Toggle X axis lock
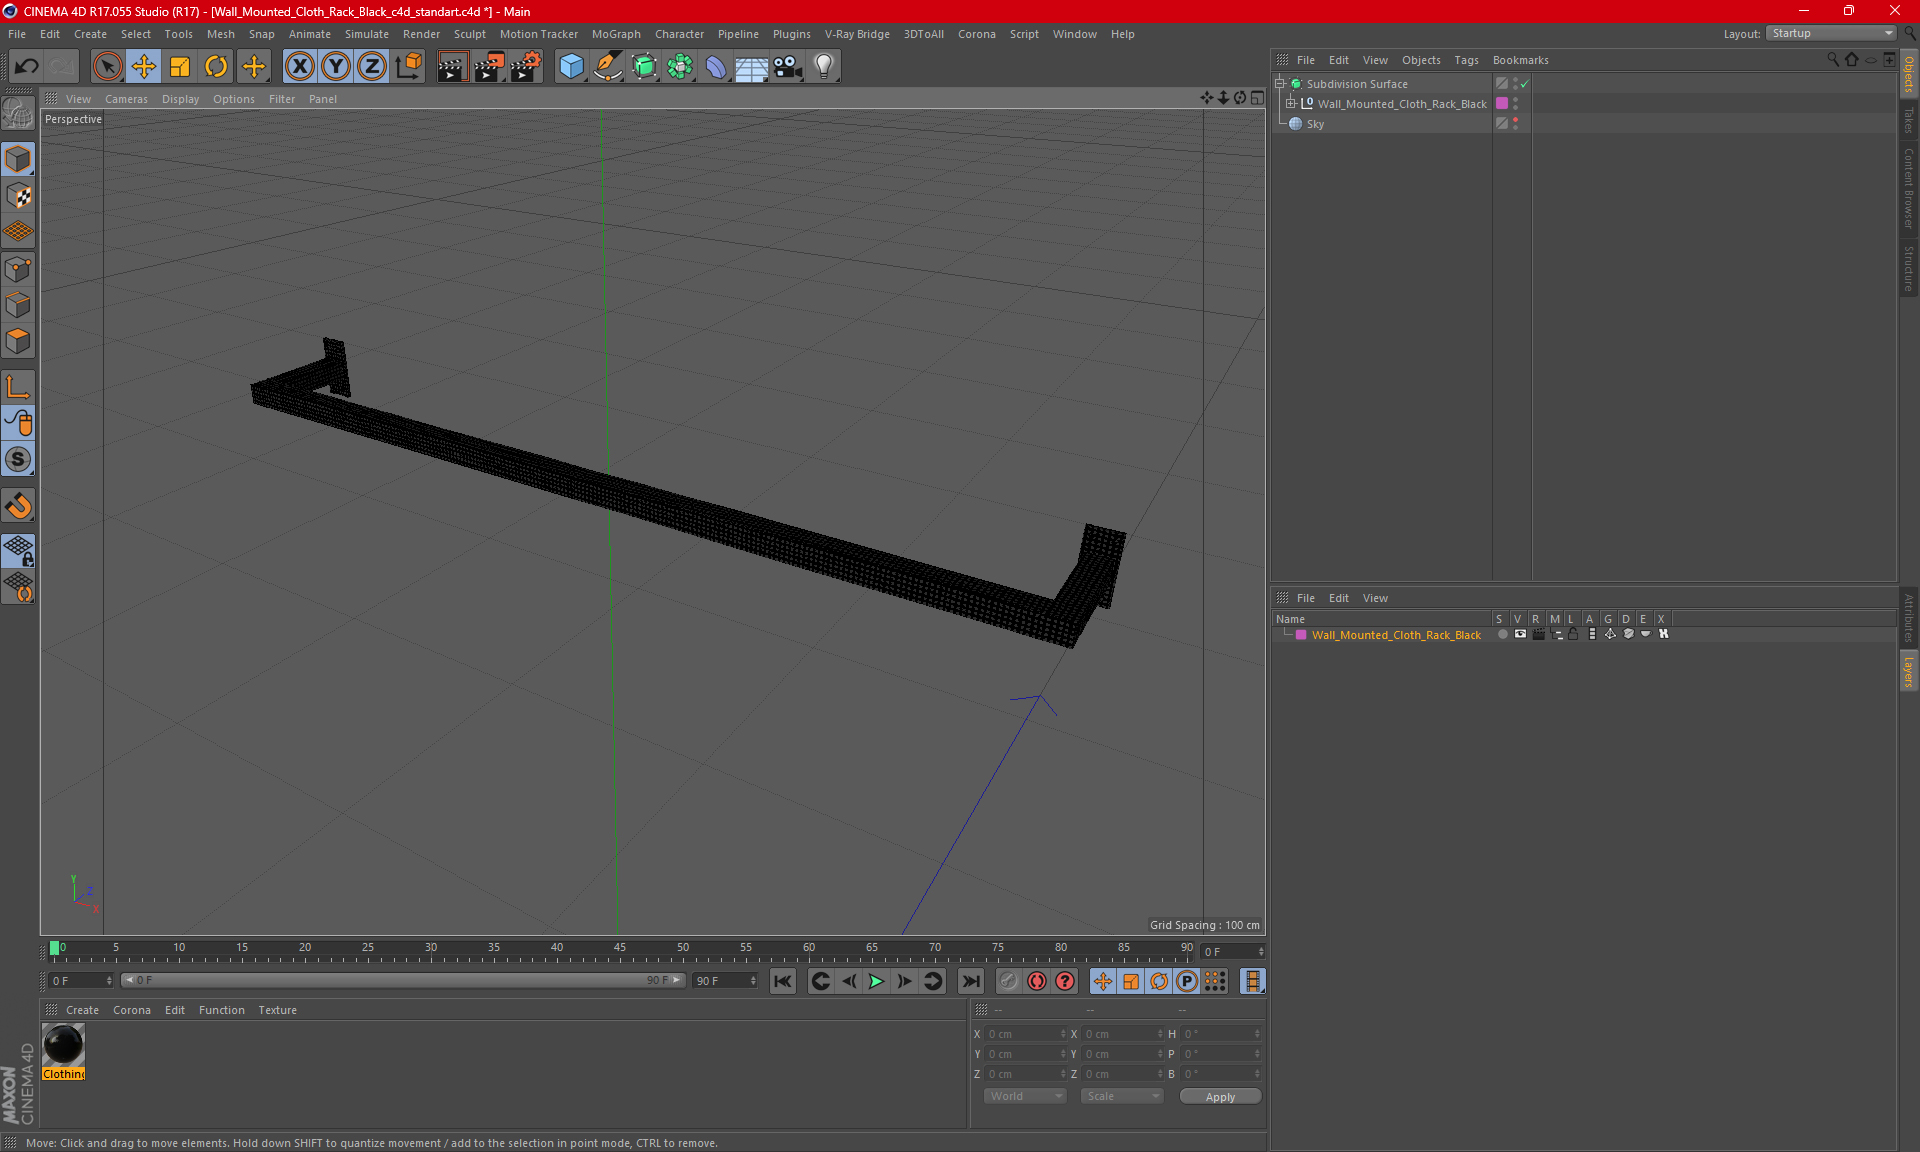The height and width of the screenshot is (1152, 1920). click(299, 66)
